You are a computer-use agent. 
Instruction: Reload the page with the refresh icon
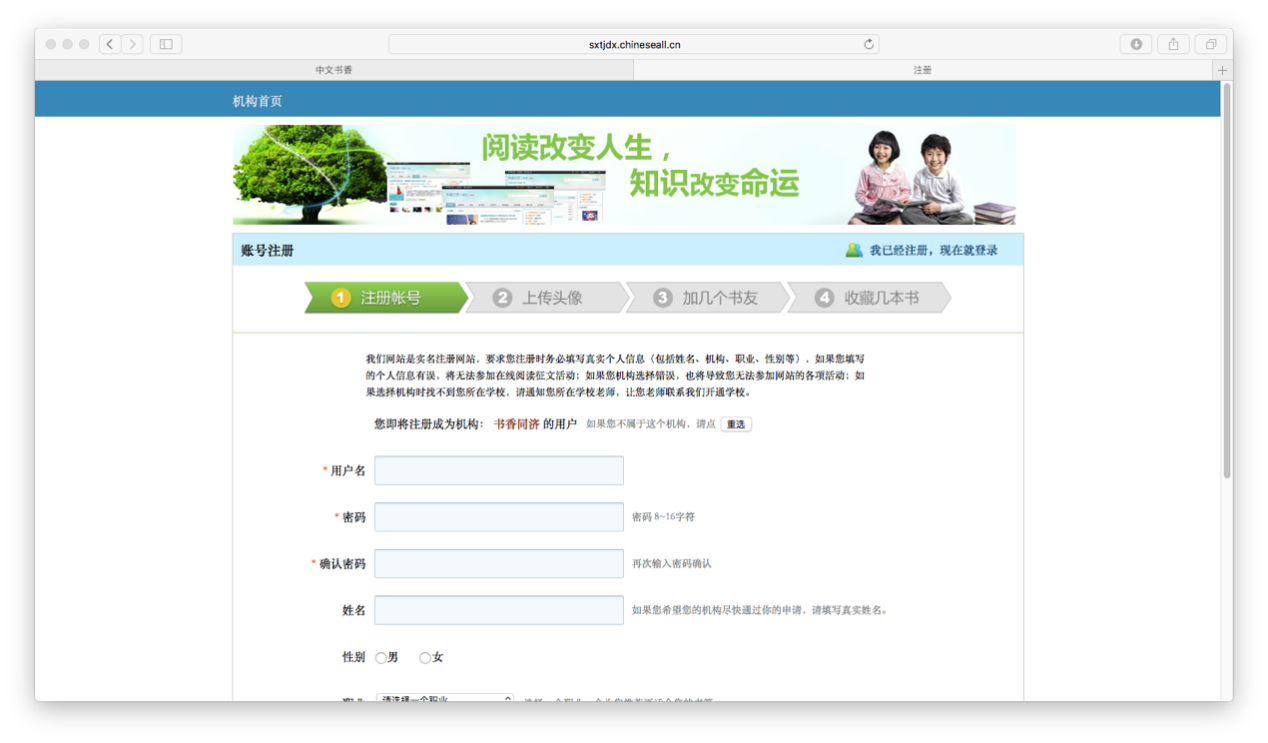[x=868, y=44]
